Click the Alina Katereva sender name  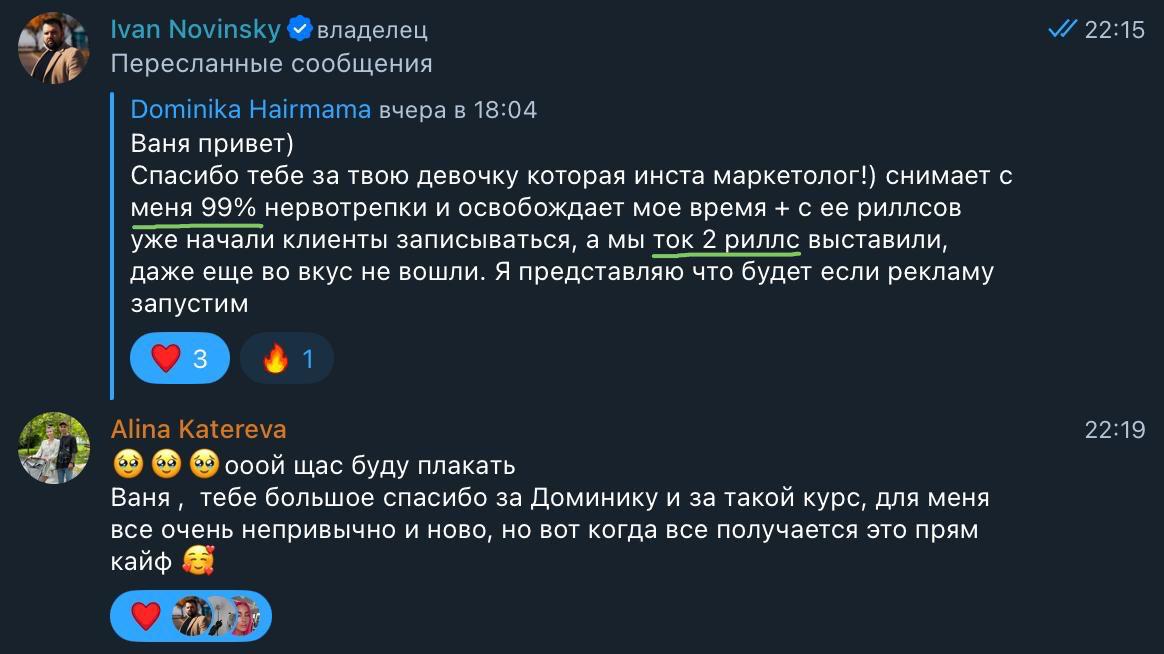pyautogui.click(x=198, y=430)
